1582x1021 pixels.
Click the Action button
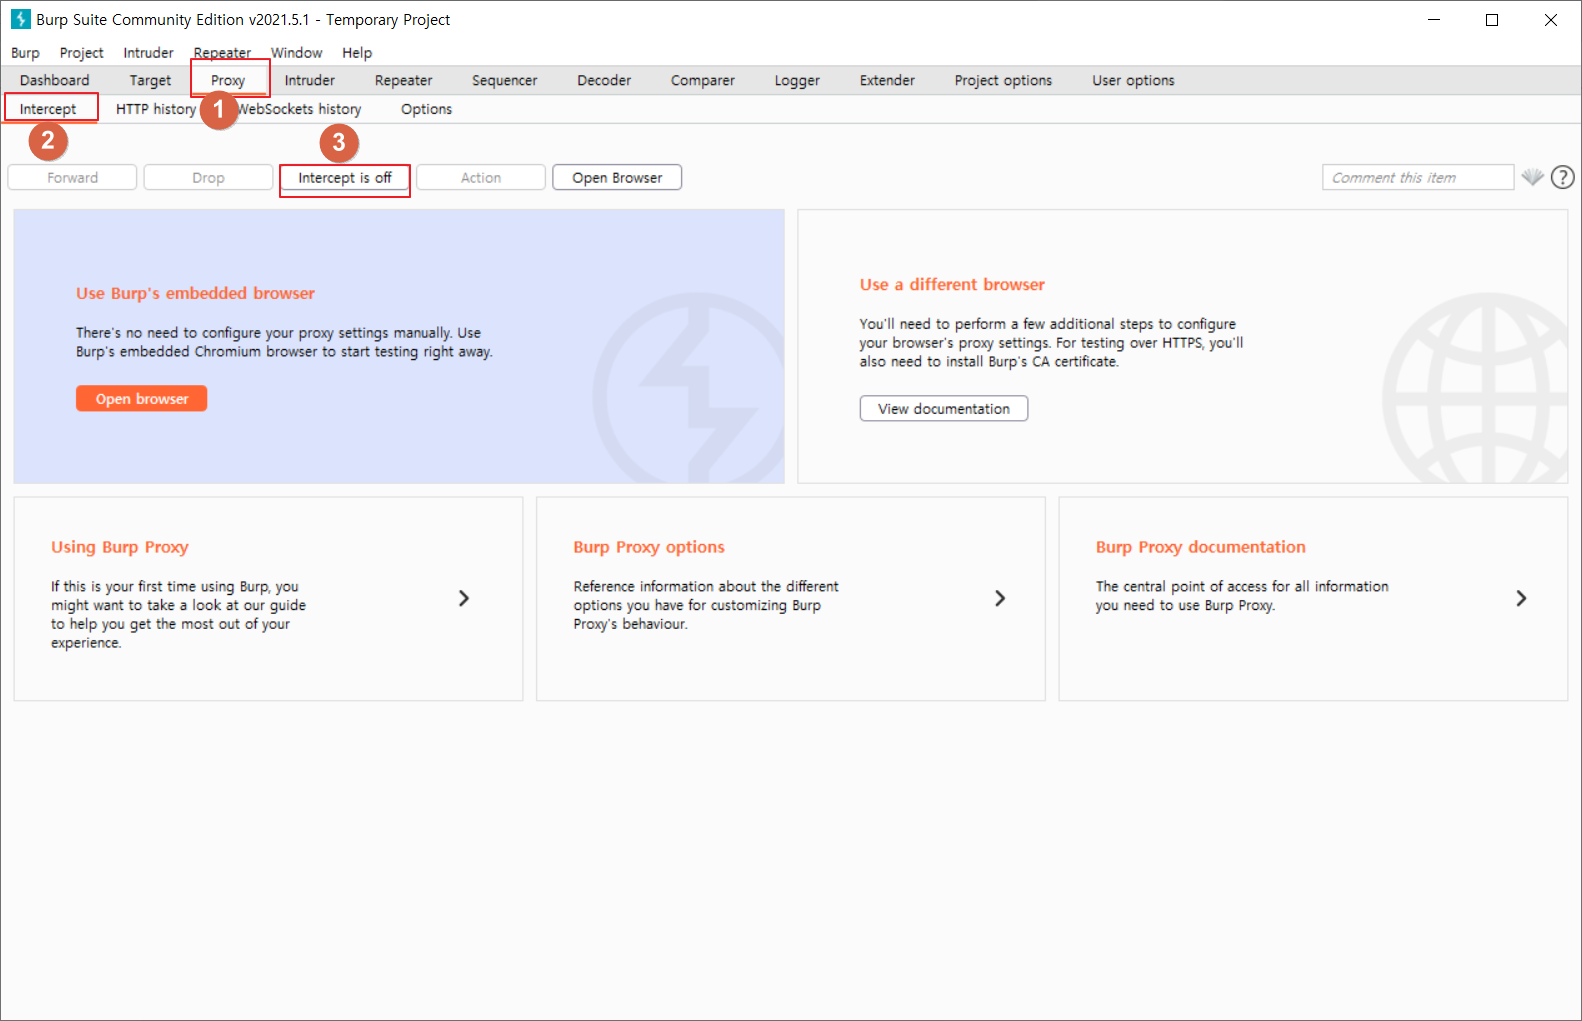click(481, 178)
